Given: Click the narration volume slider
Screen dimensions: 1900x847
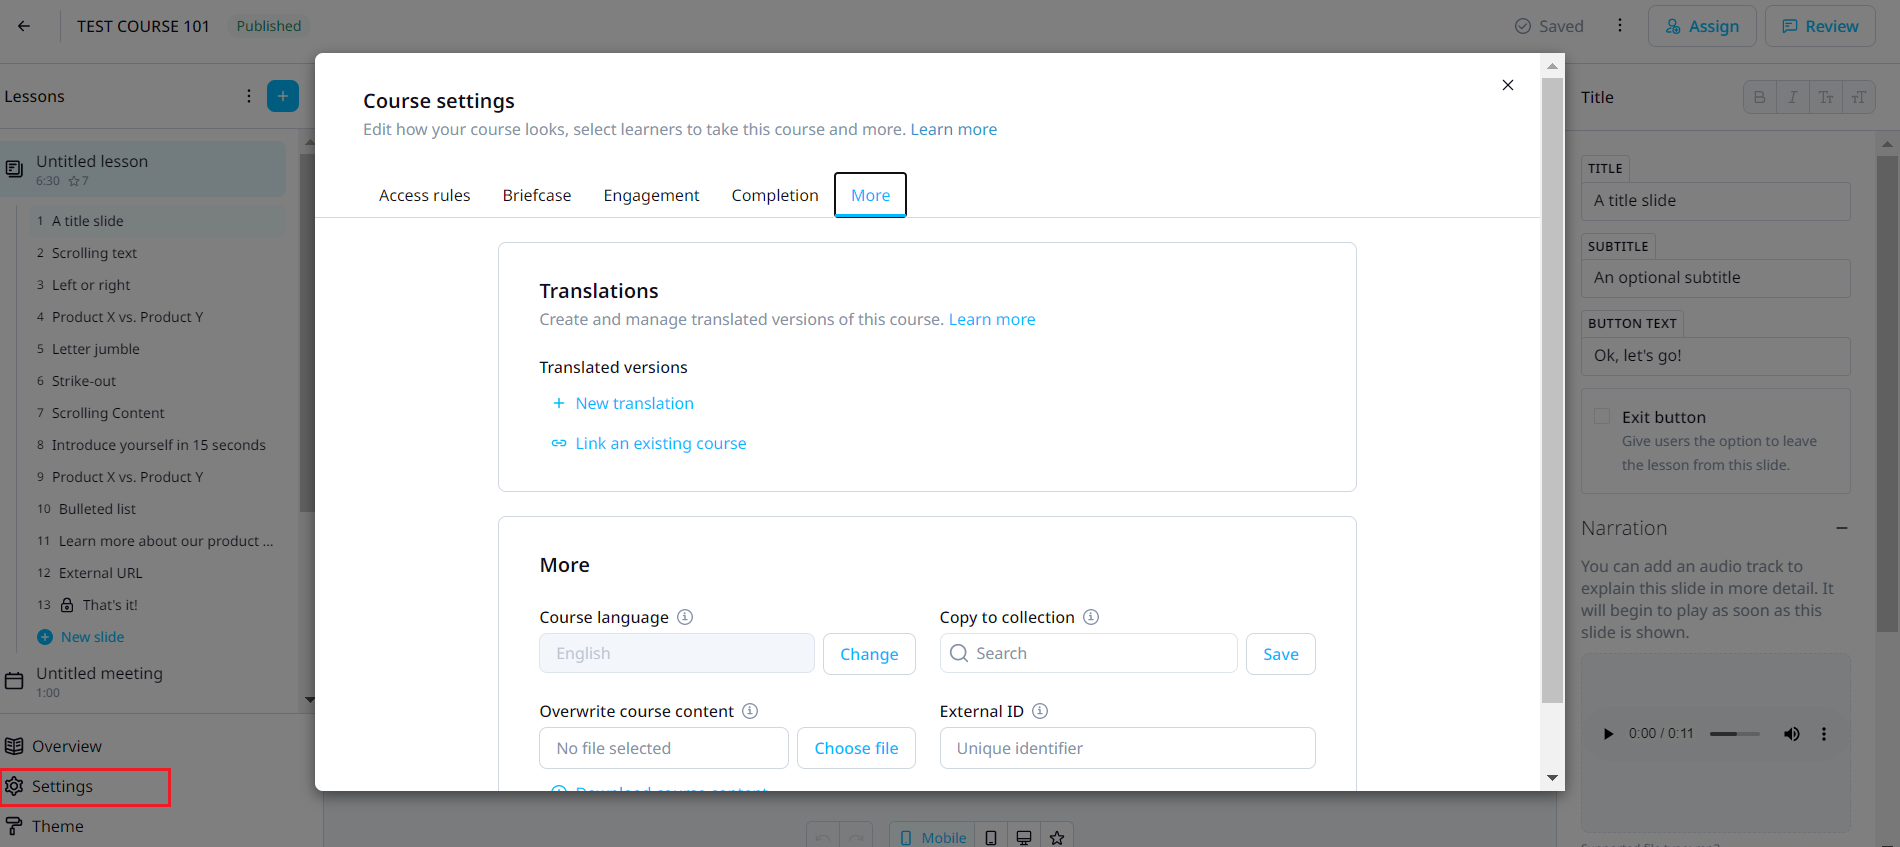Looking at the screenshot, I should [1735, 734].
